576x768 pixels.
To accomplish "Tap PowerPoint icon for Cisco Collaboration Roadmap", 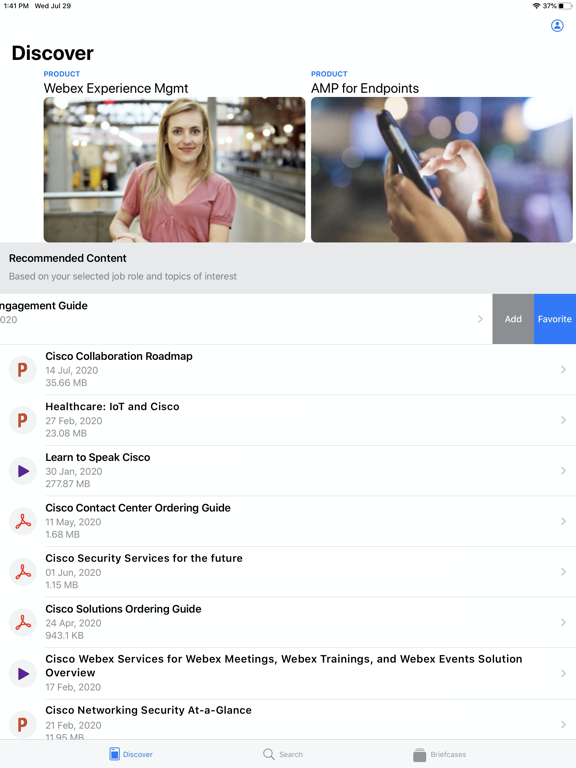I will [x=23, y=370].
